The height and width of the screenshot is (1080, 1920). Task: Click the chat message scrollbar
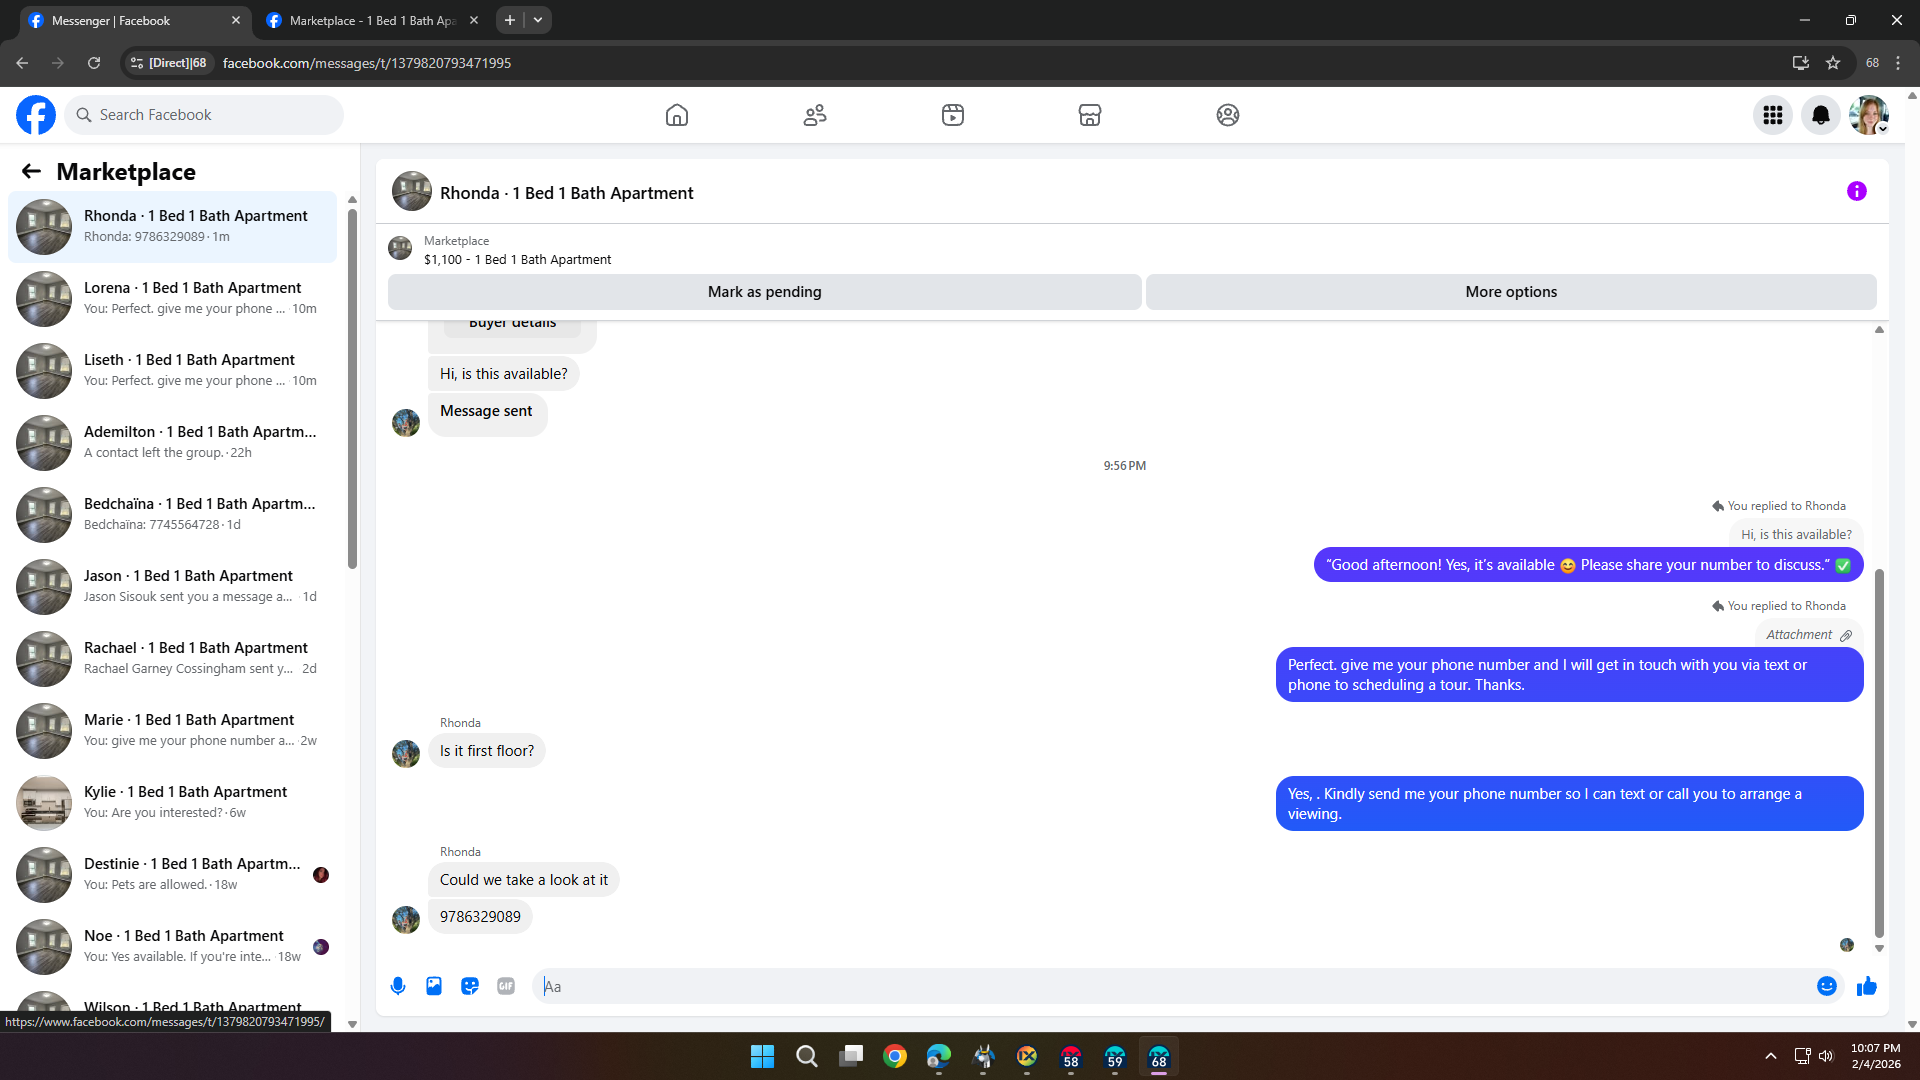tap(1879, 750)
